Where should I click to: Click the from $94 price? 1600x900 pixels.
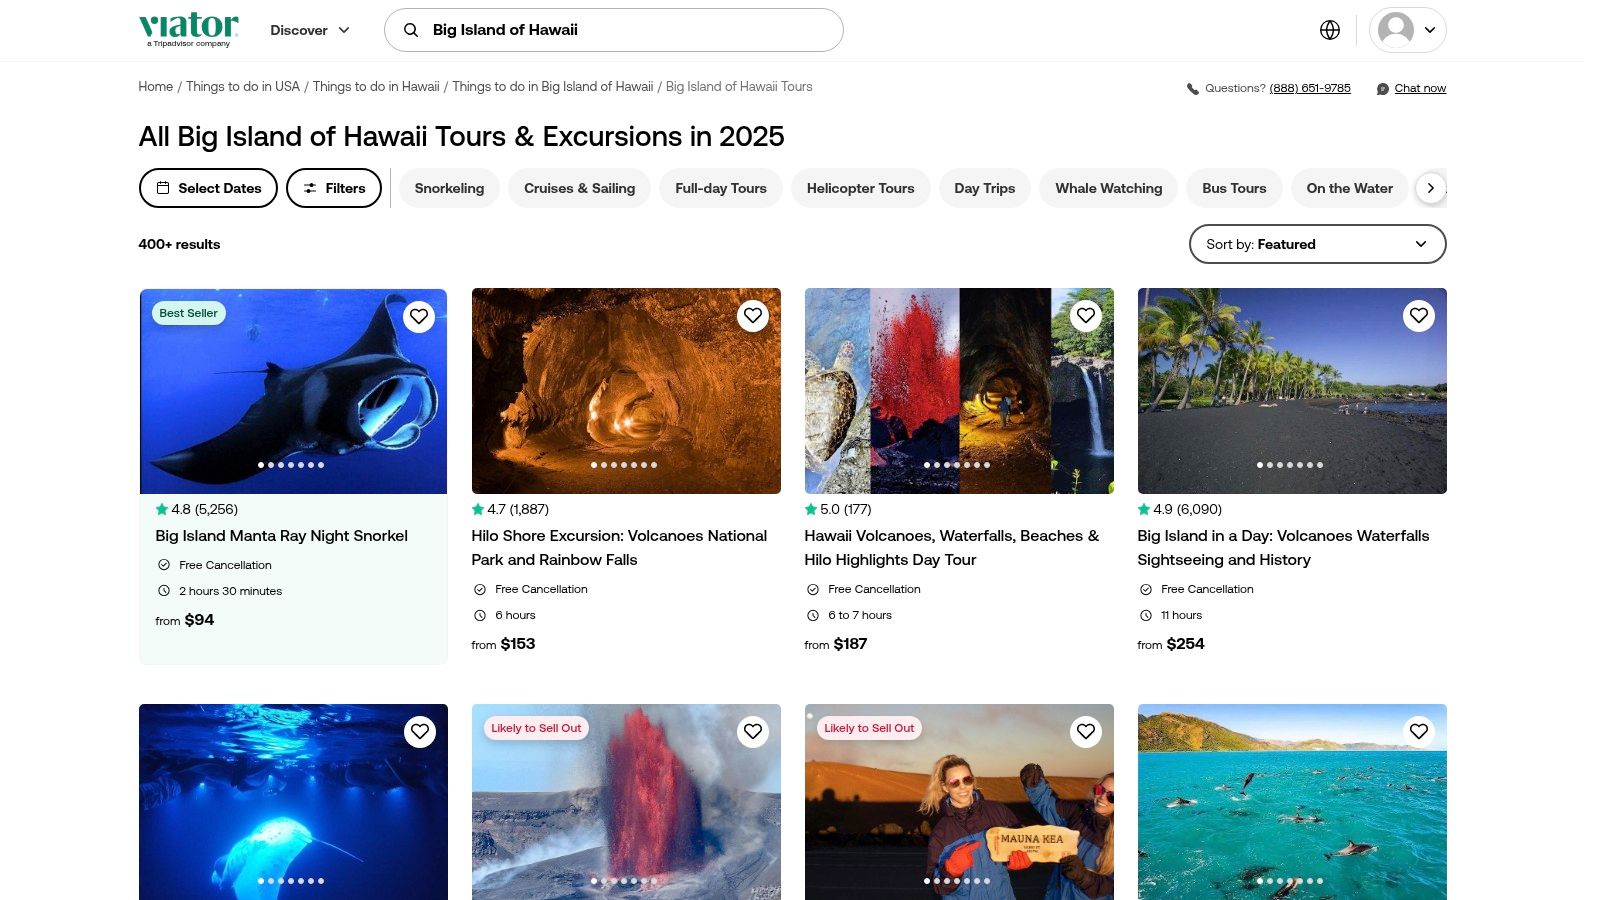click(x=185, y=620)
